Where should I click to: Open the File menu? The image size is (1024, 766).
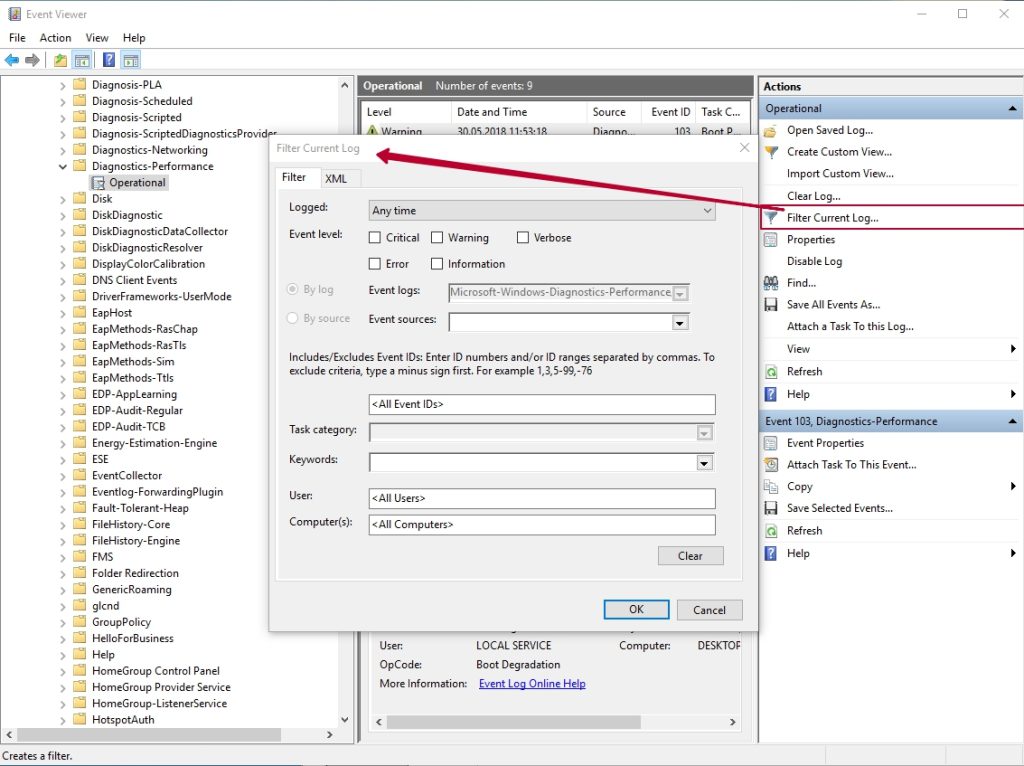coord(17,38)
